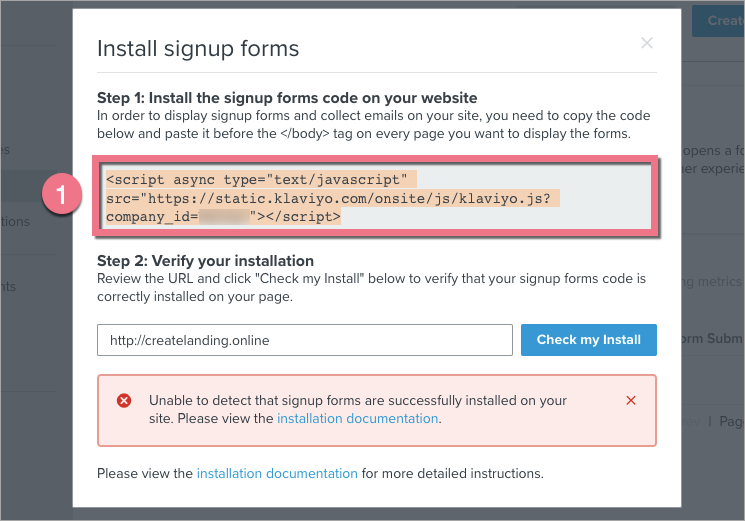Click the Step 1 heading text

(x=287, y=97)
